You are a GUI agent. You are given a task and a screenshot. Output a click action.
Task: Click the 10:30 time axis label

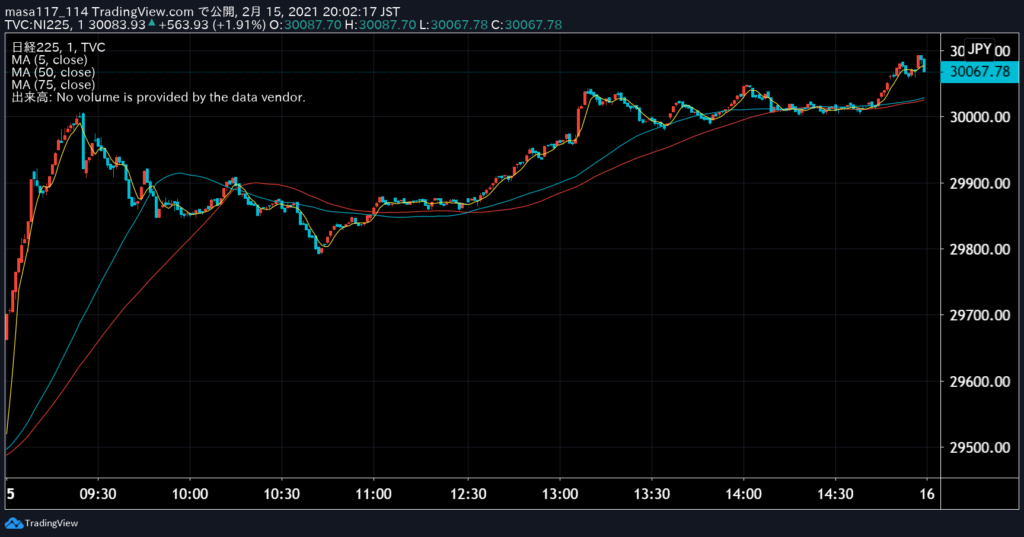(281, 494)
